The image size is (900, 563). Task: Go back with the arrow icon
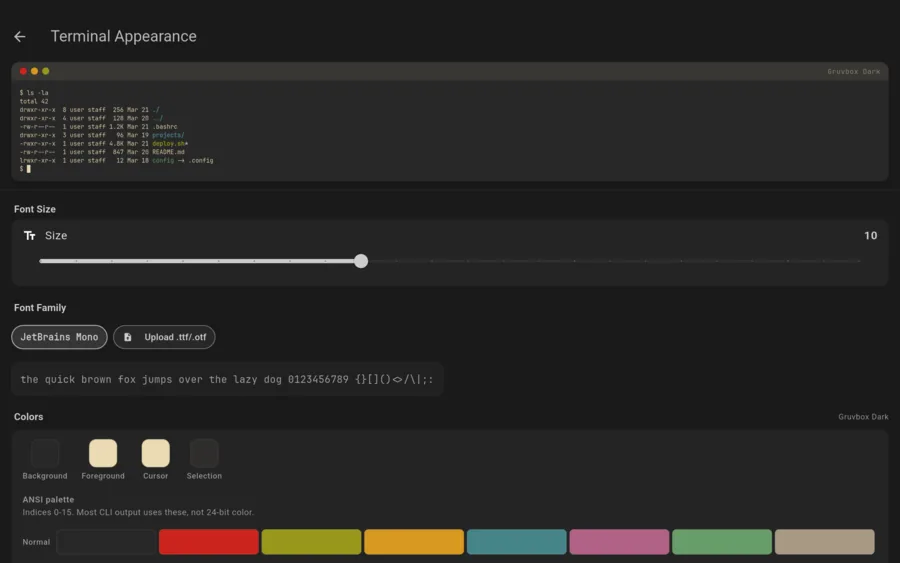point(20,37)
